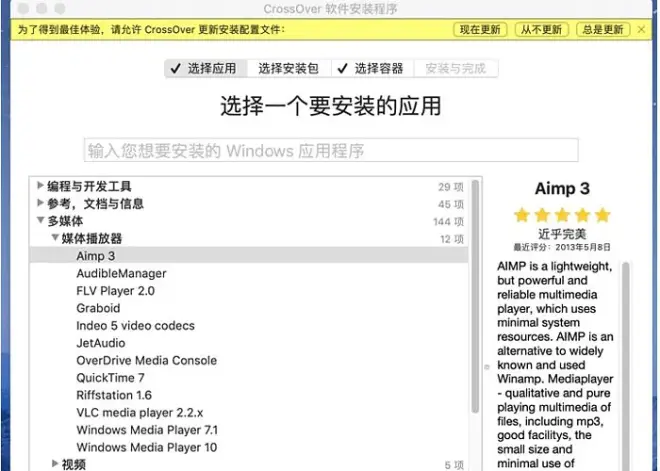Click the '45 项' count
This screenshot has height=471, width=660.
tap(451, 204)
